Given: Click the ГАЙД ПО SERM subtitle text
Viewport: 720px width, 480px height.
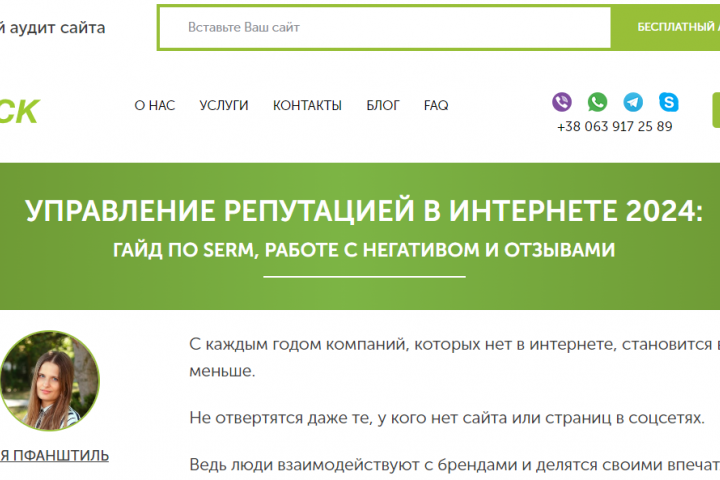Looking at the screenshot, I should pyautogui.click(x=364, y=250).
